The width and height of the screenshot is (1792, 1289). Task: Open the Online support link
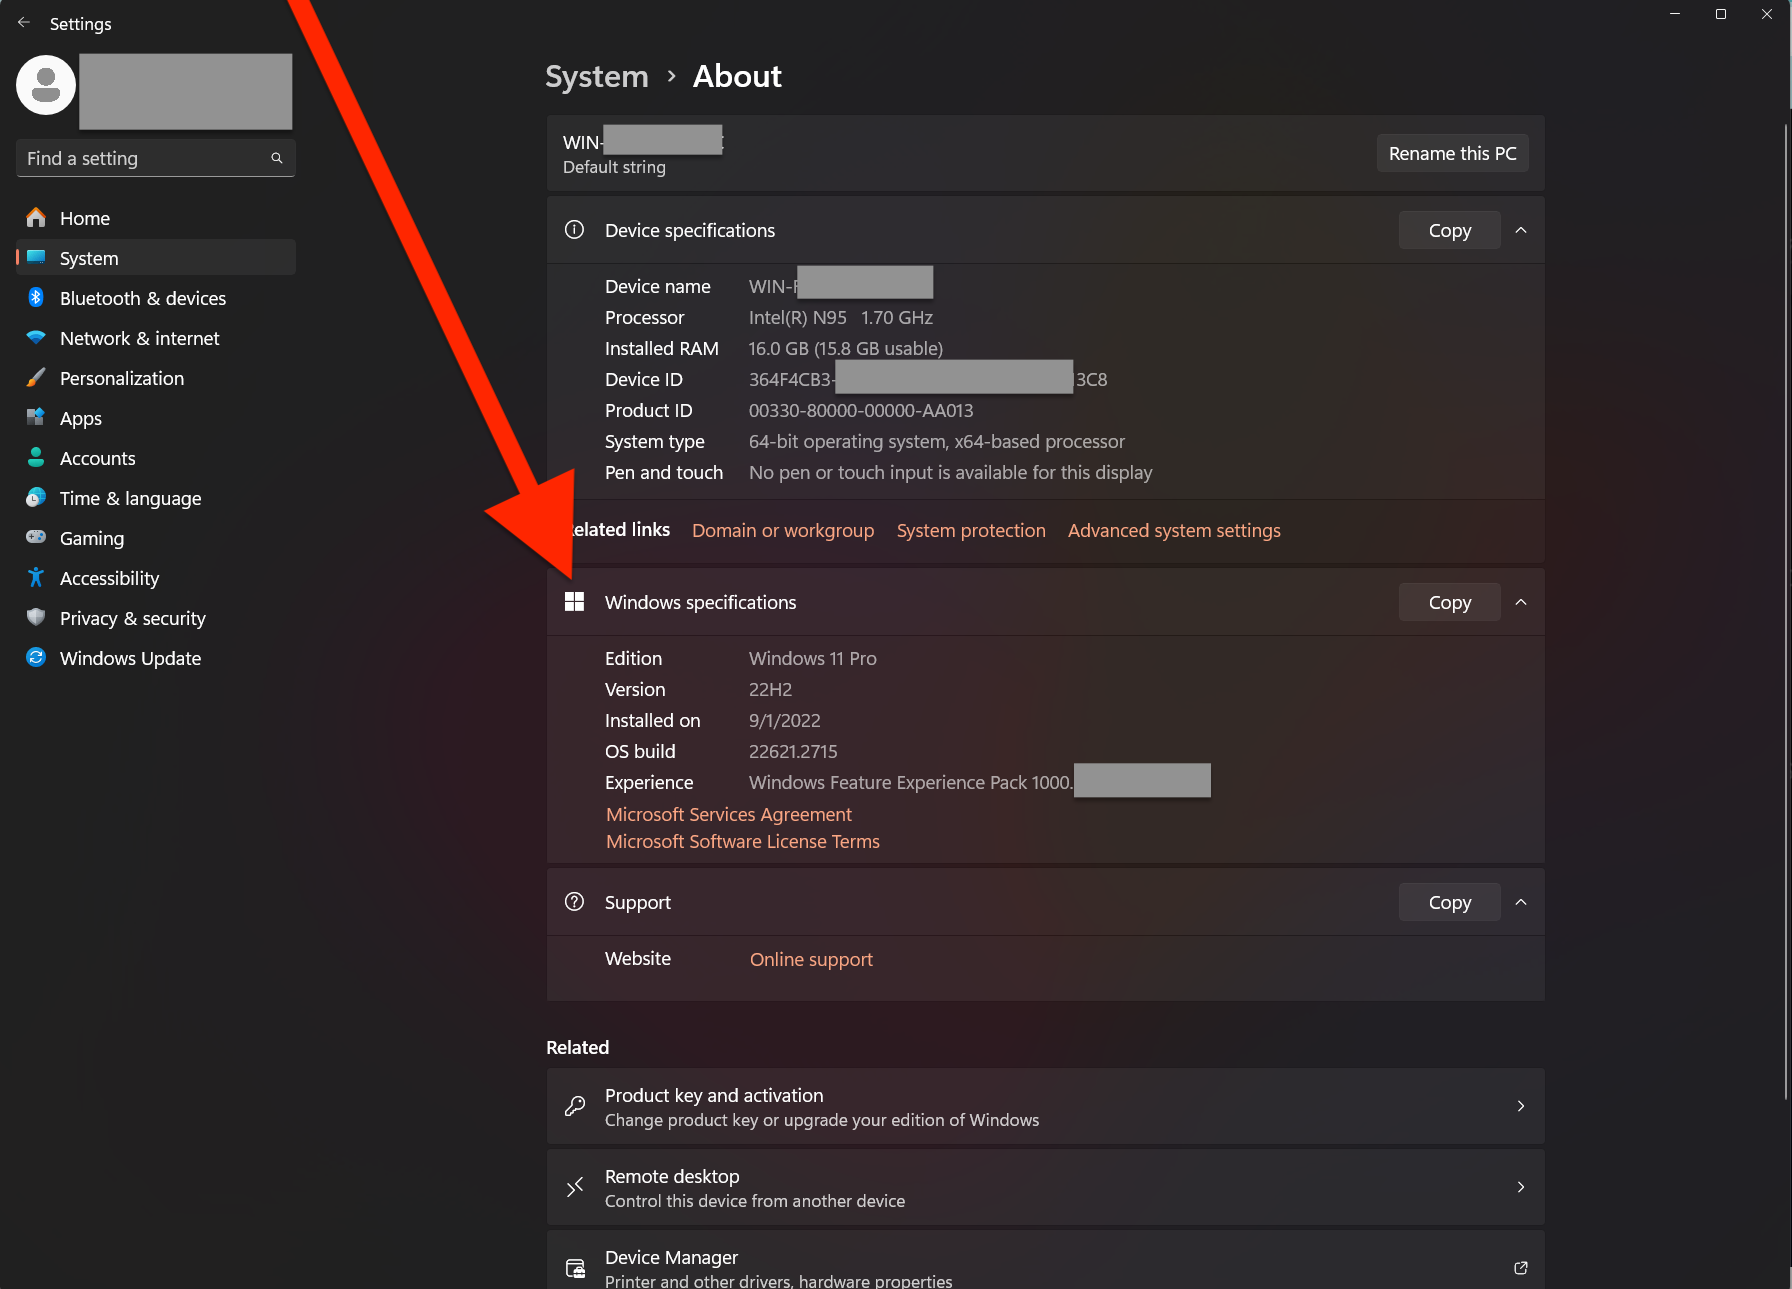810,958
